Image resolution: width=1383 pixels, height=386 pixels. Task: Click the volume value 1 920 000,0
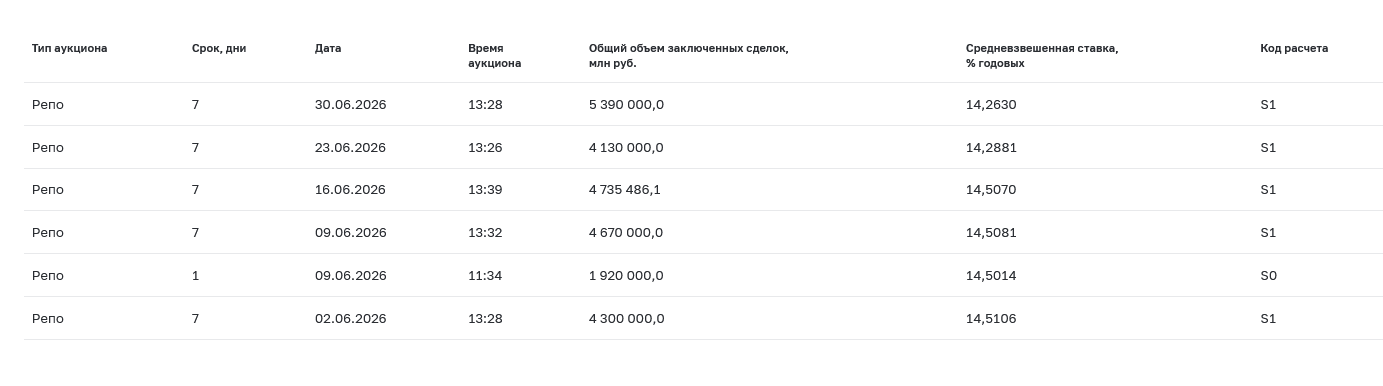(626, 275)
